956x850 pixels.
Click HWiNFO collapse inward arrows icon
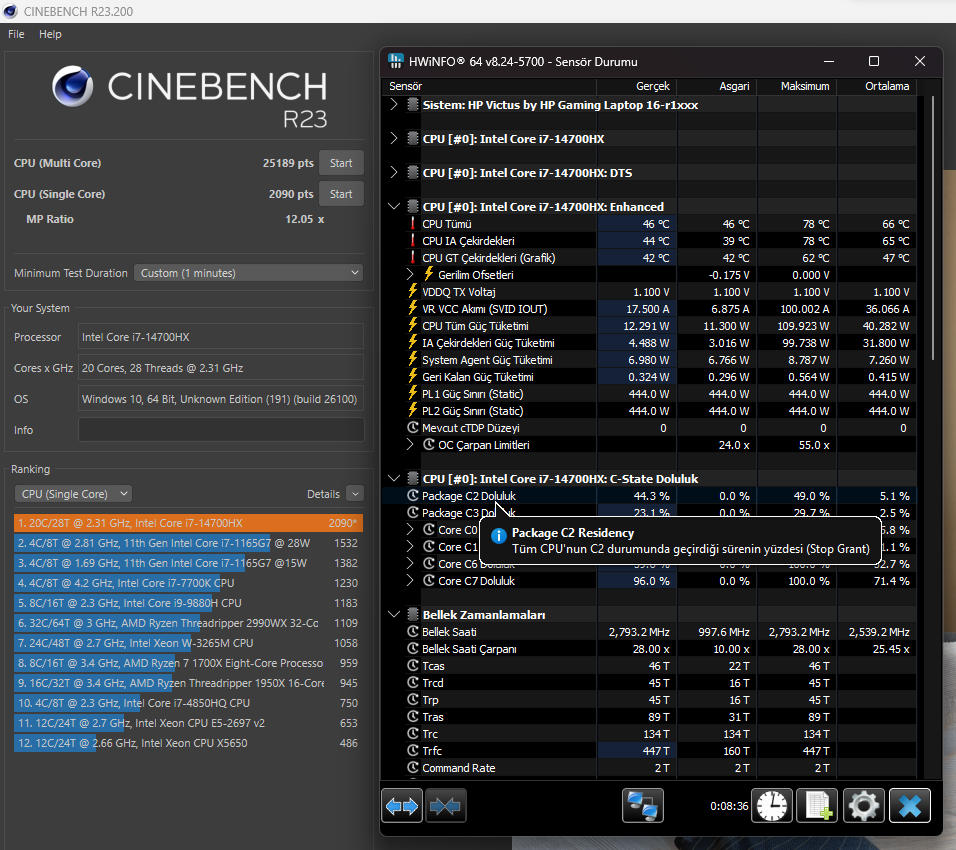[x=445, y=806]
